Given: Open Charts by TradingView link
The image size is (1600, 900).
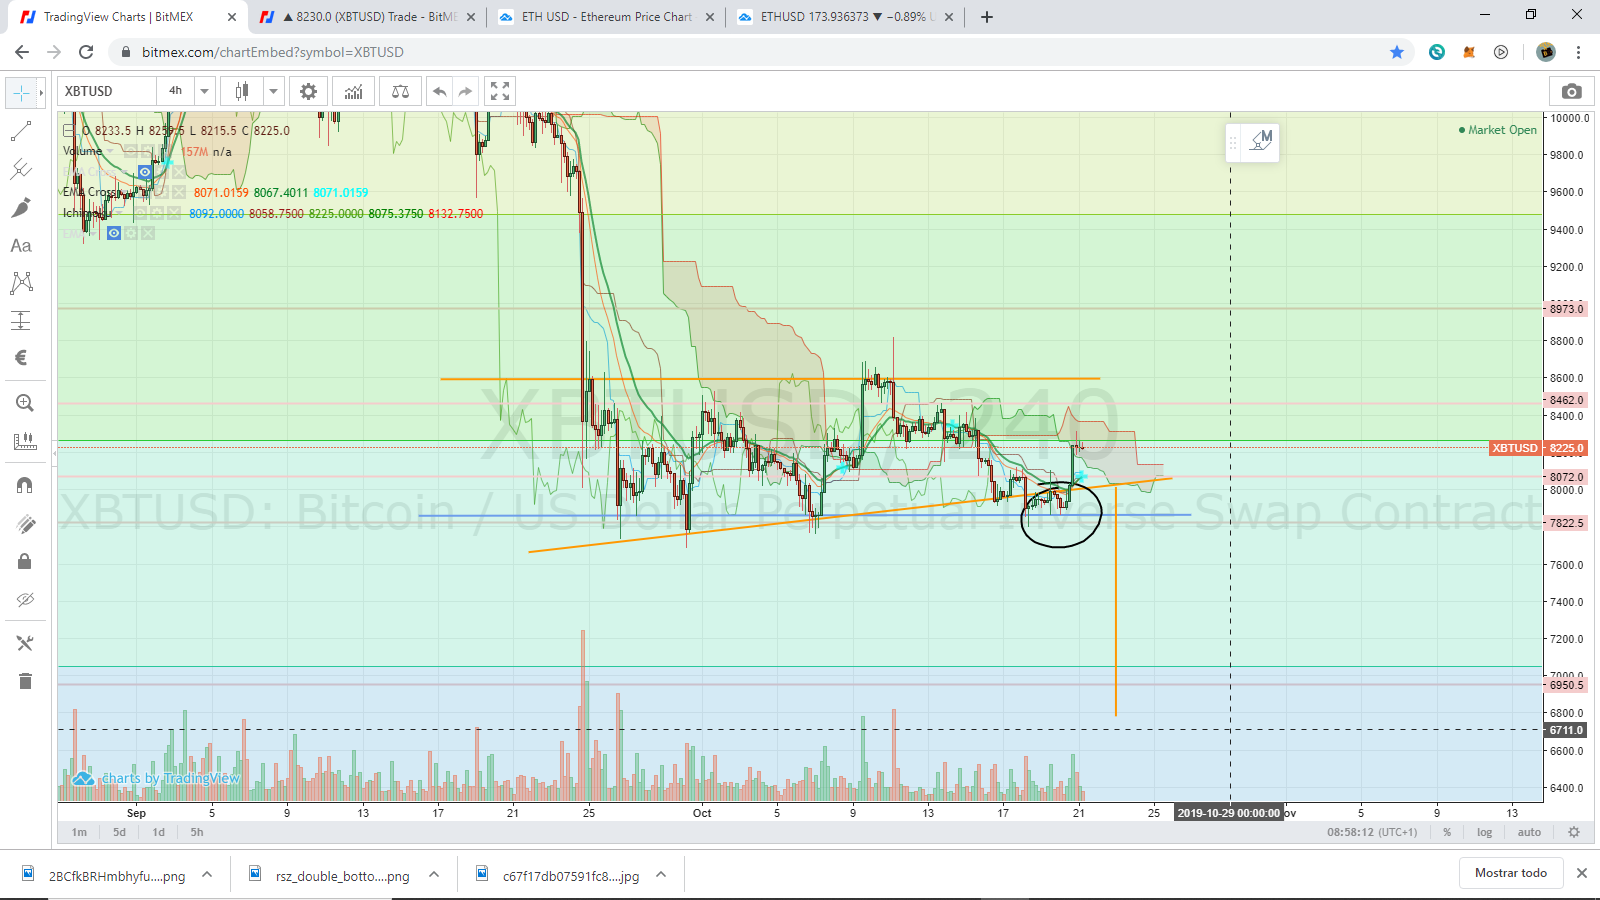Looking at the screenshot, I should pyautogui.click(x=157, y=778).
